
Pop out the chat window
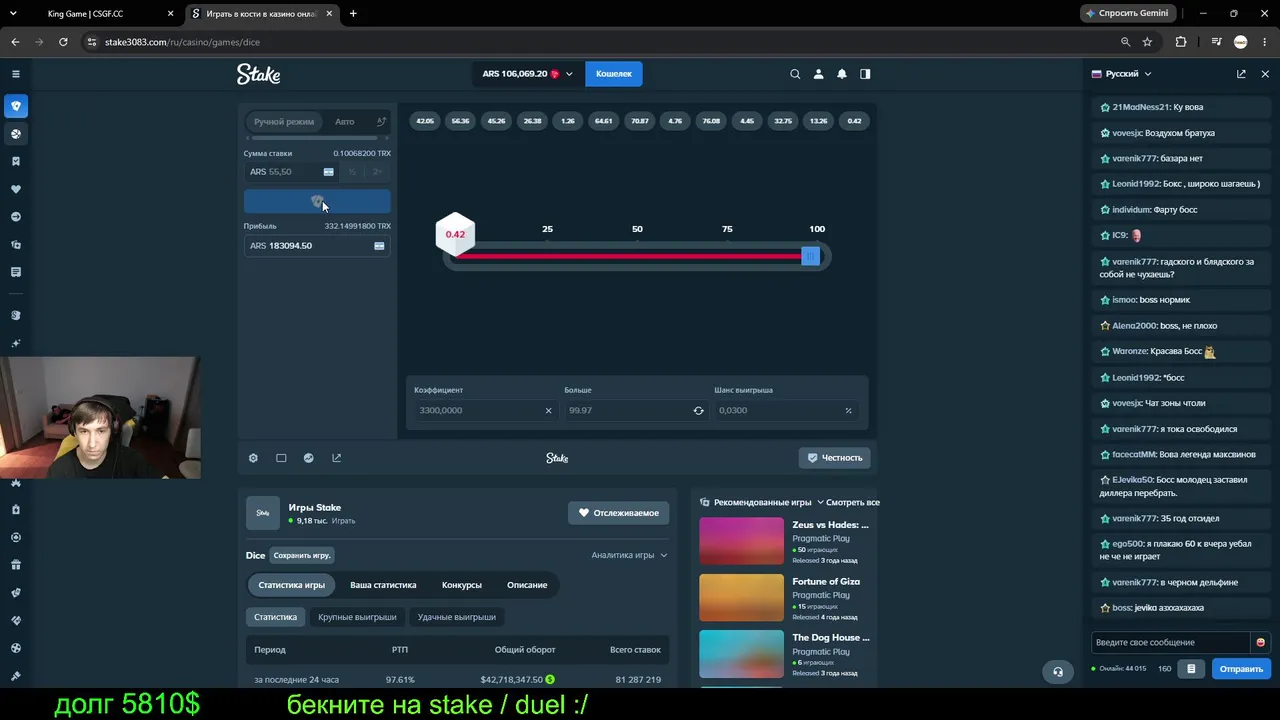click(x=1241, y=74)
